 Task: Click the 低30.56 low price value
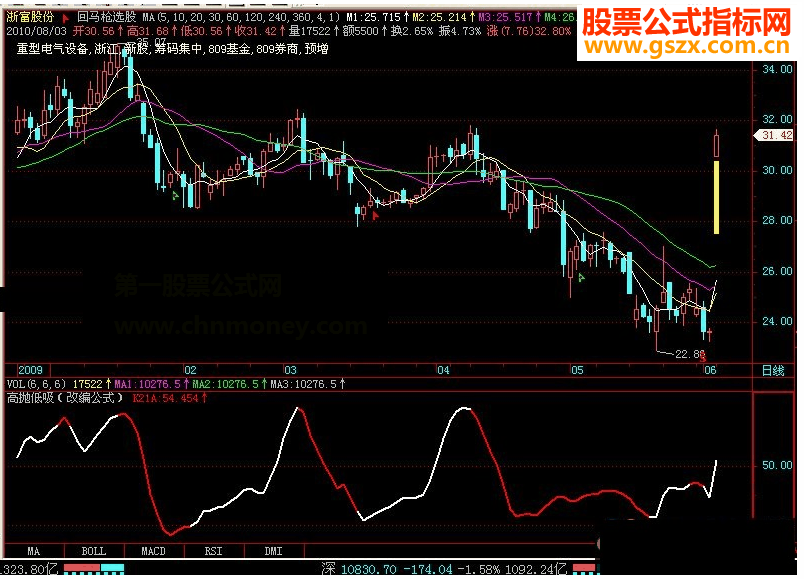pyautogui.click(x=206, y=31)
